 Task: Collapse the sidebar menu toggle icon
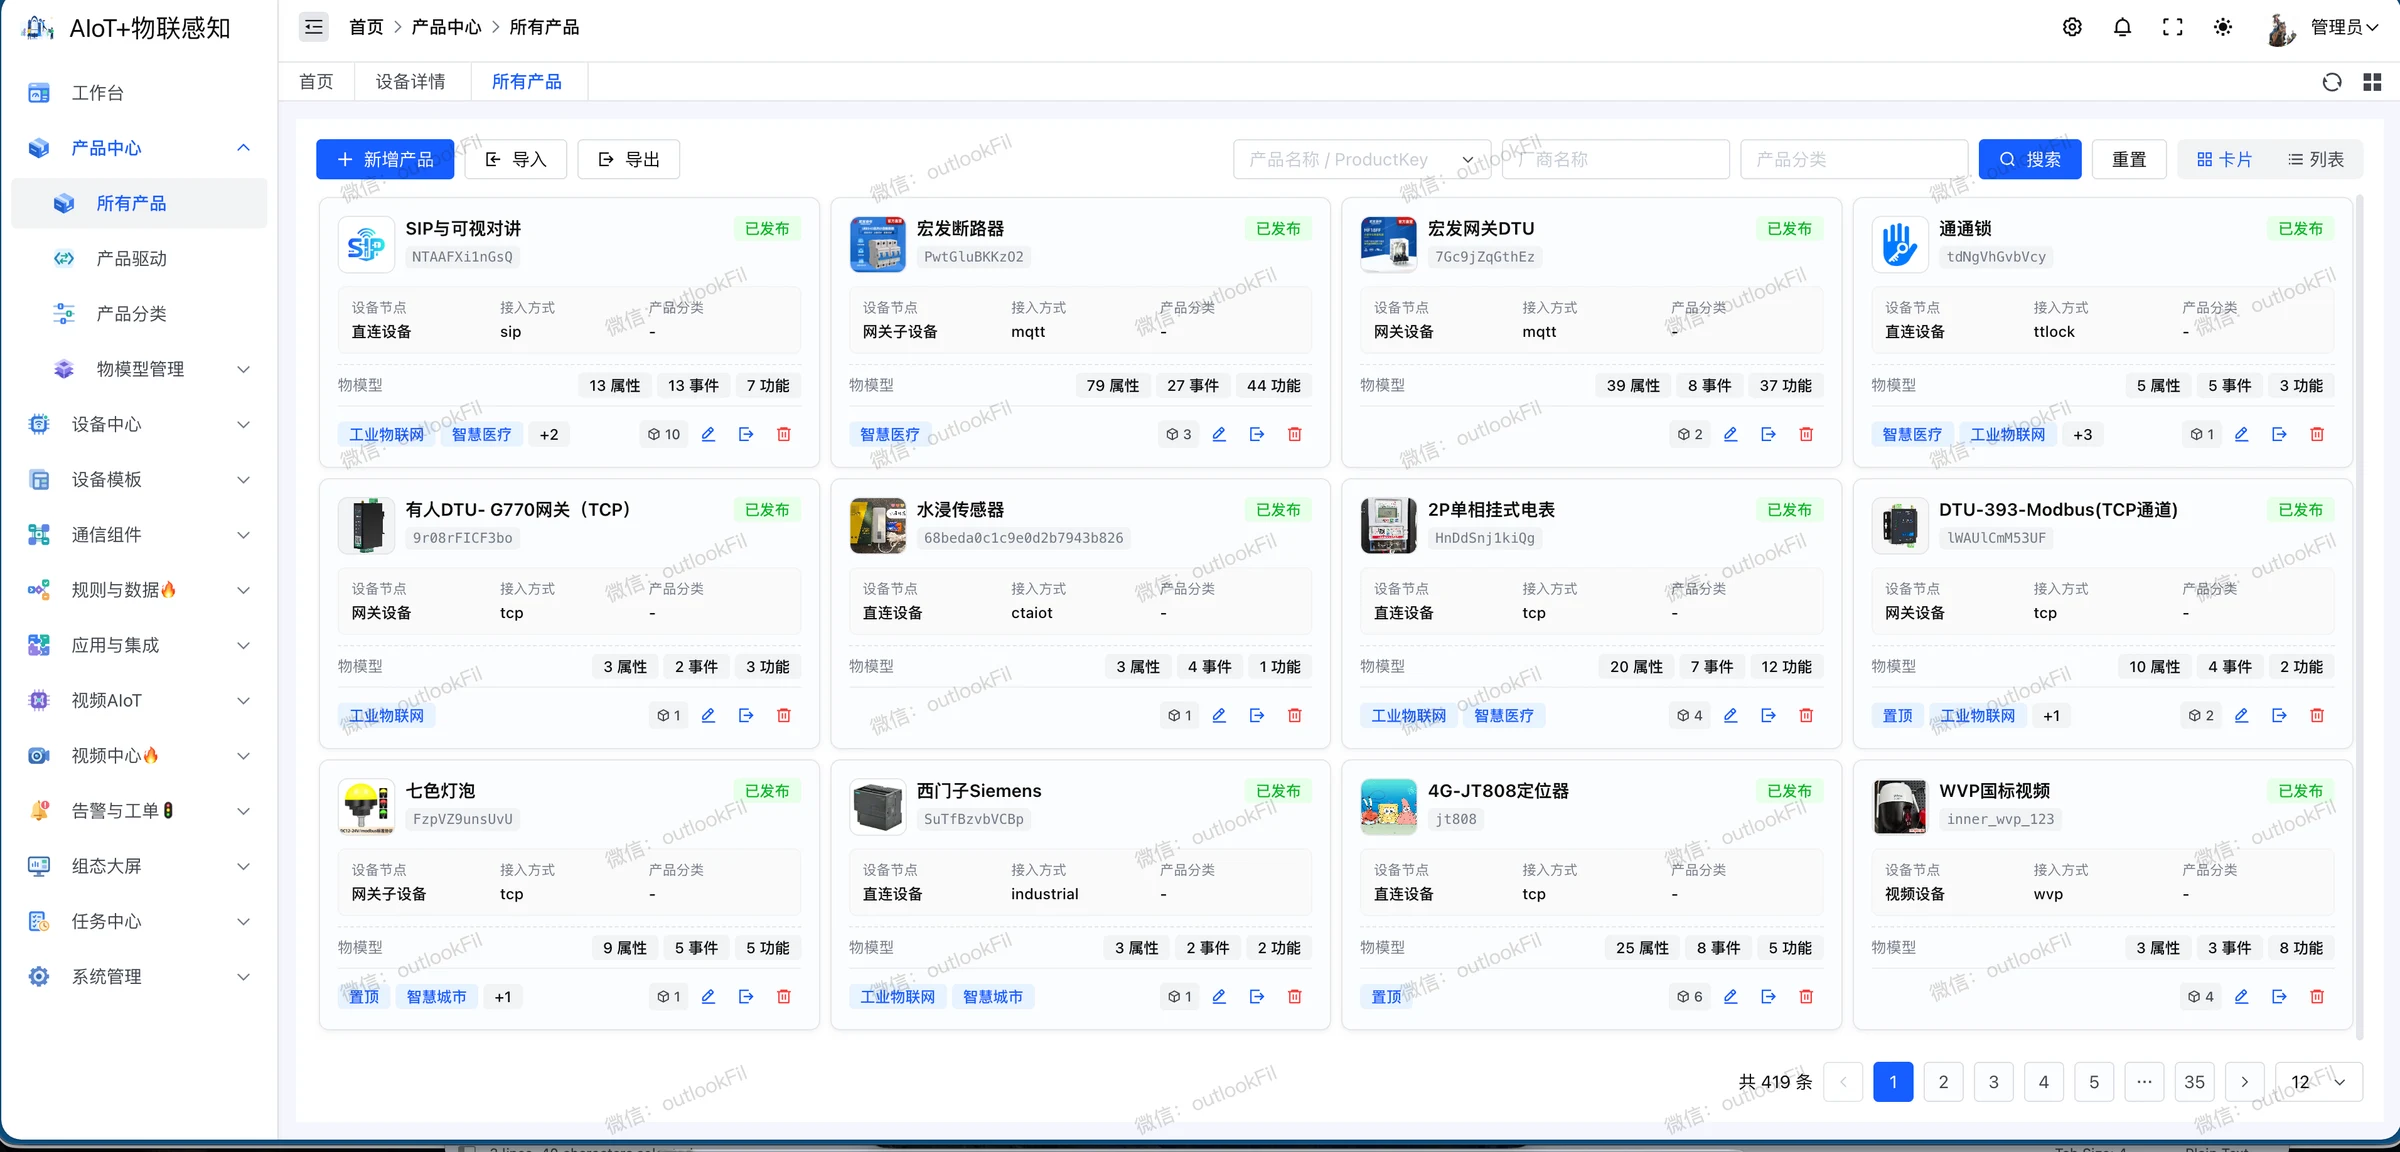(313, 27)
